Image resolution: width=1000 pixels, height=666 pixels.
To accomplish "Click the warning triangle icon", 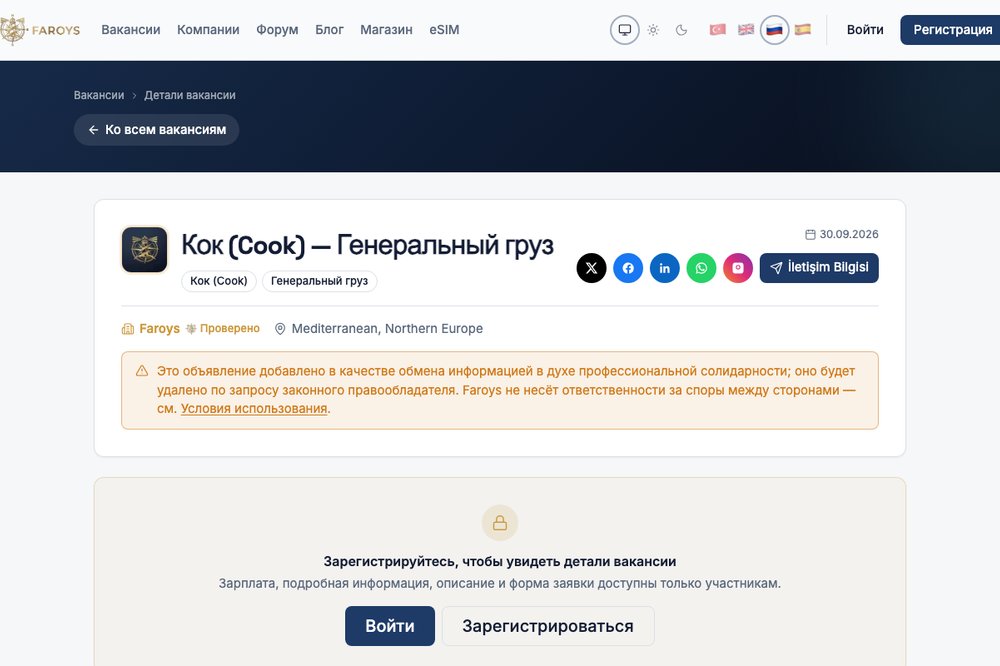I will [142, 371].
